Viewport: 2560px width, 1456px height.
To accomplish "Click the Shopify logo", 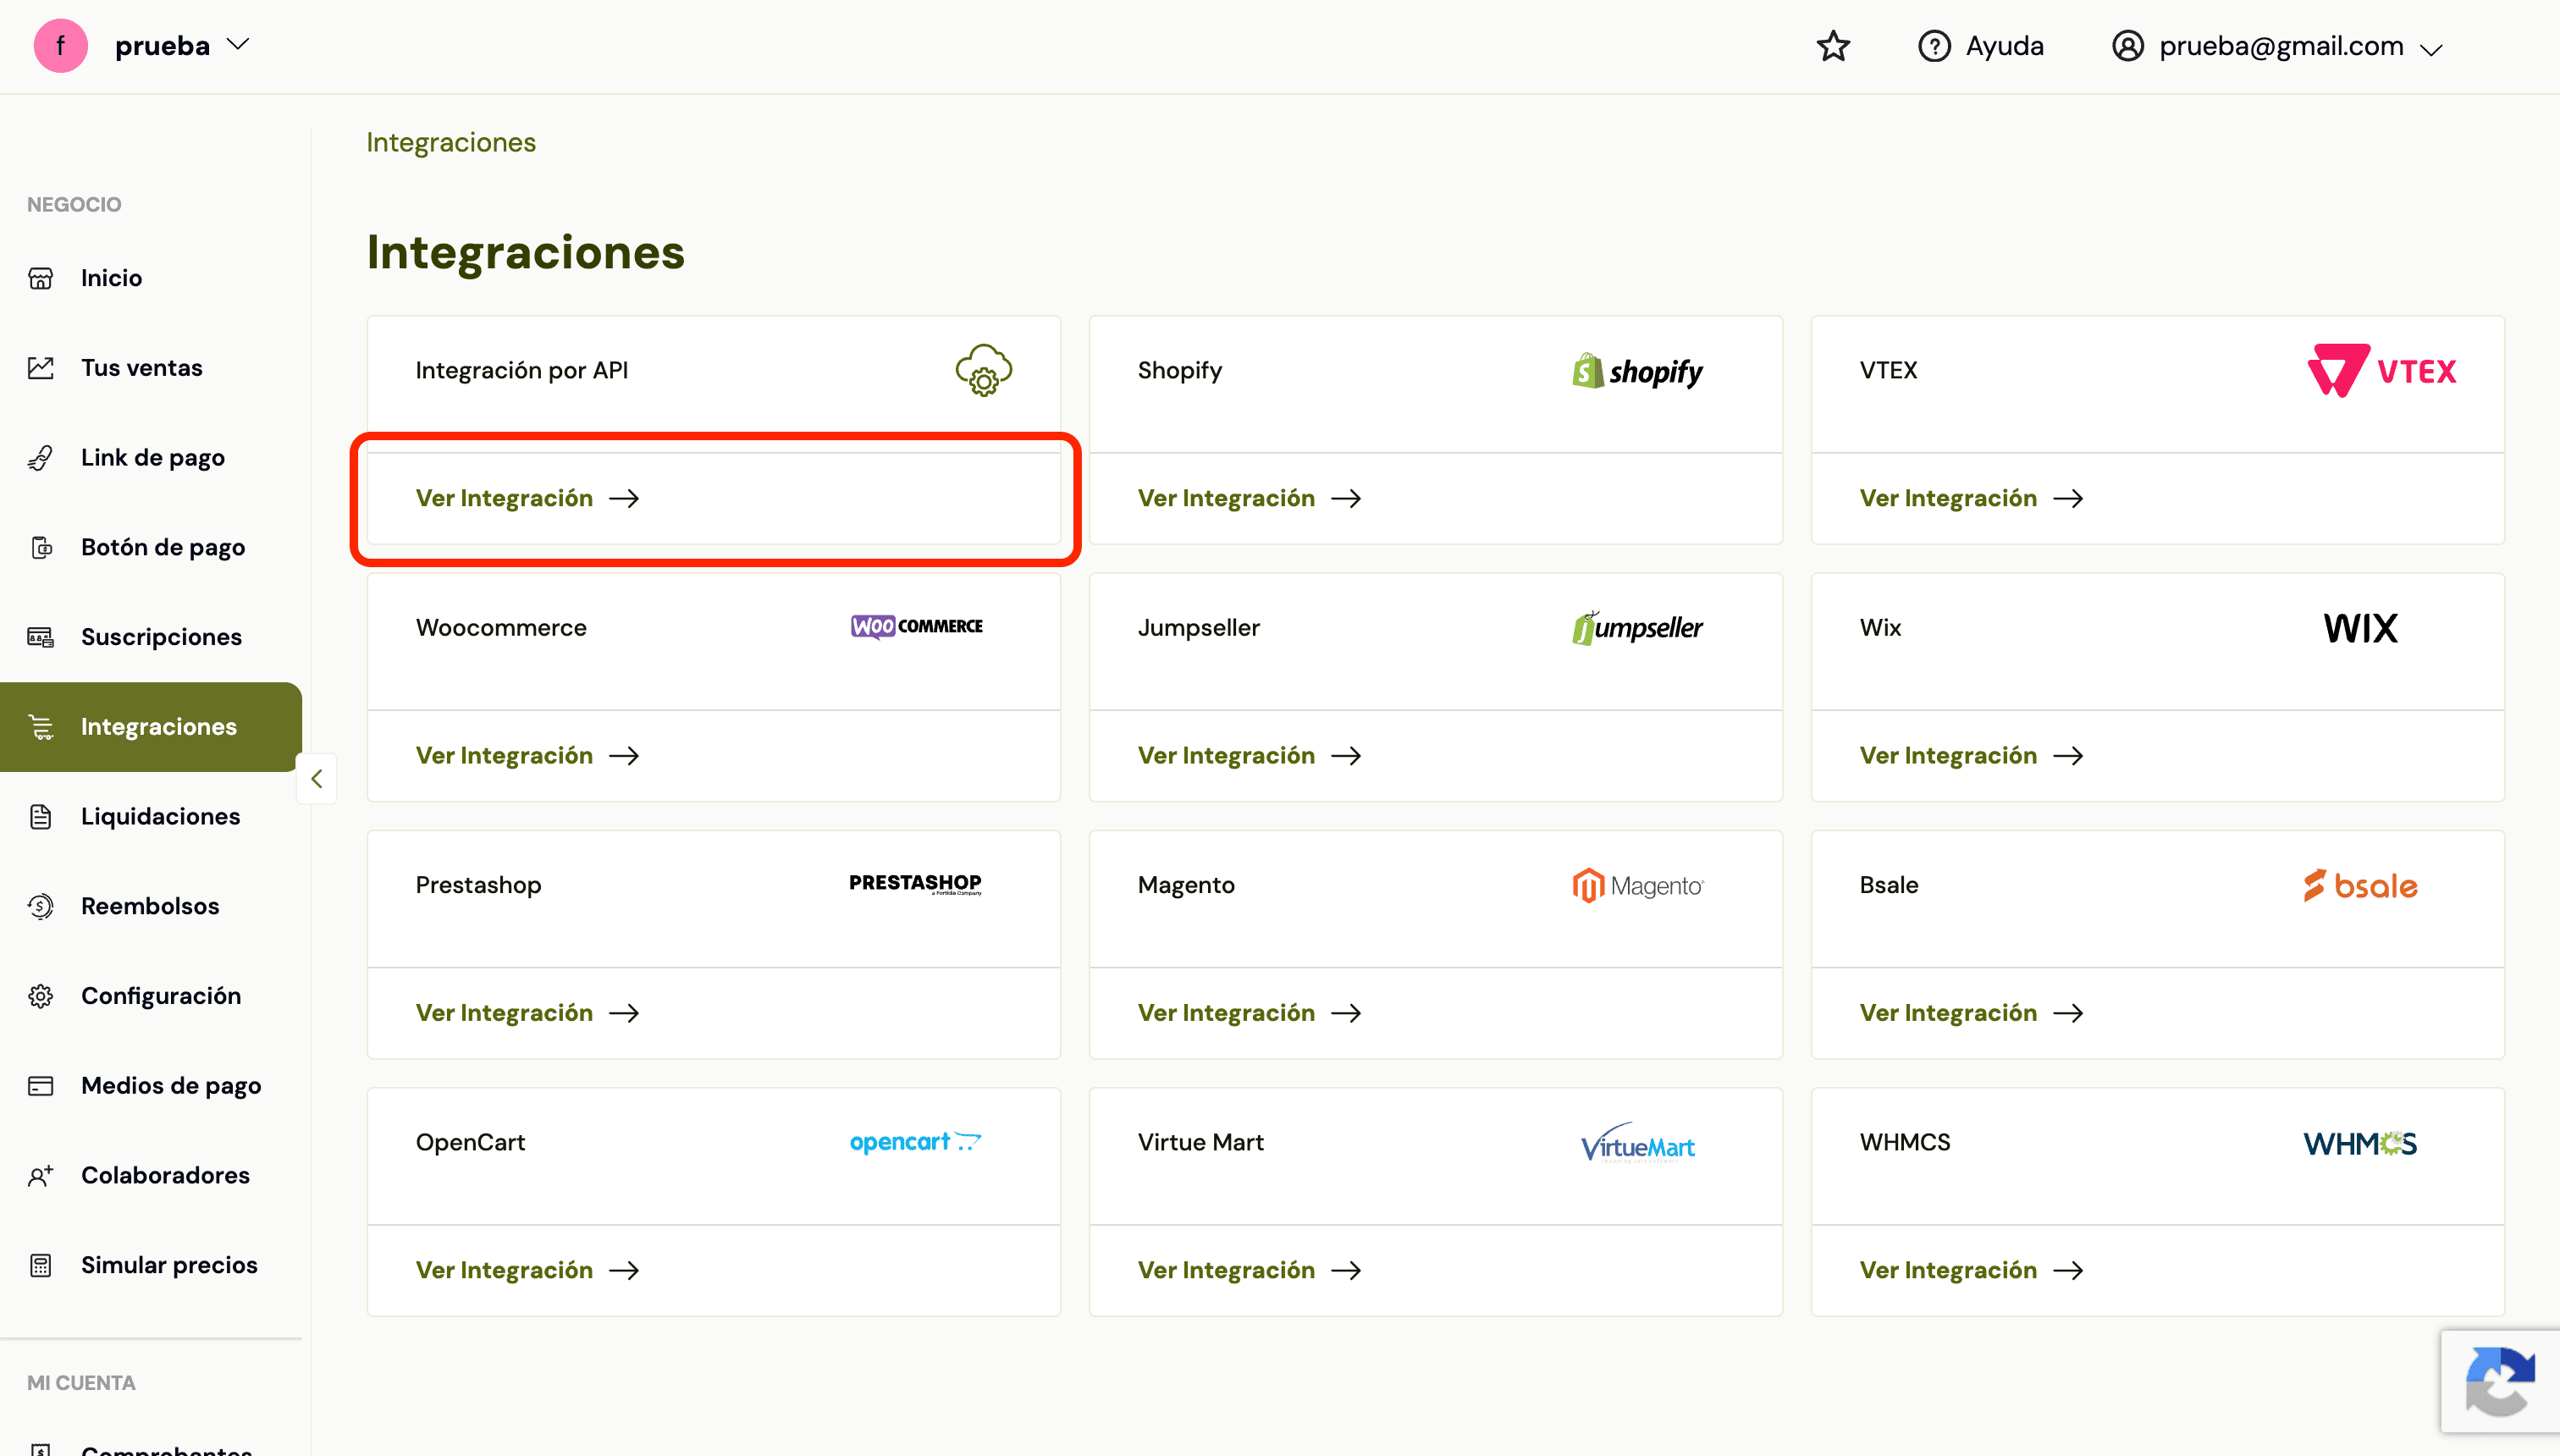I will [1637, 371].
